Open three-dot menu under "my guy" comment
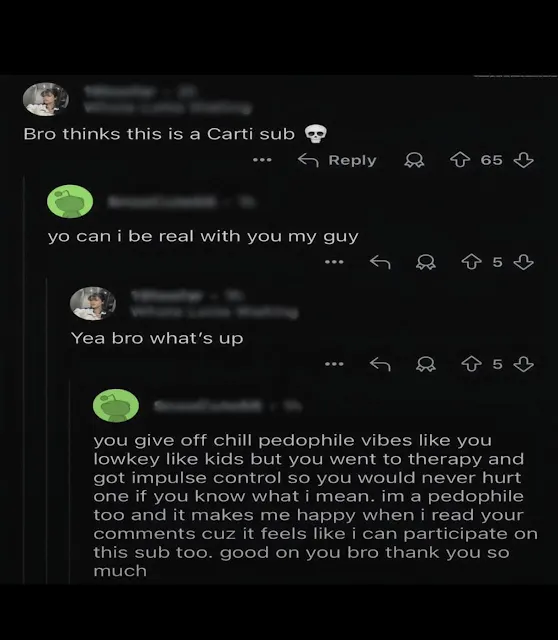The height and width of the screenshot is (640, 558). point(334,262)
